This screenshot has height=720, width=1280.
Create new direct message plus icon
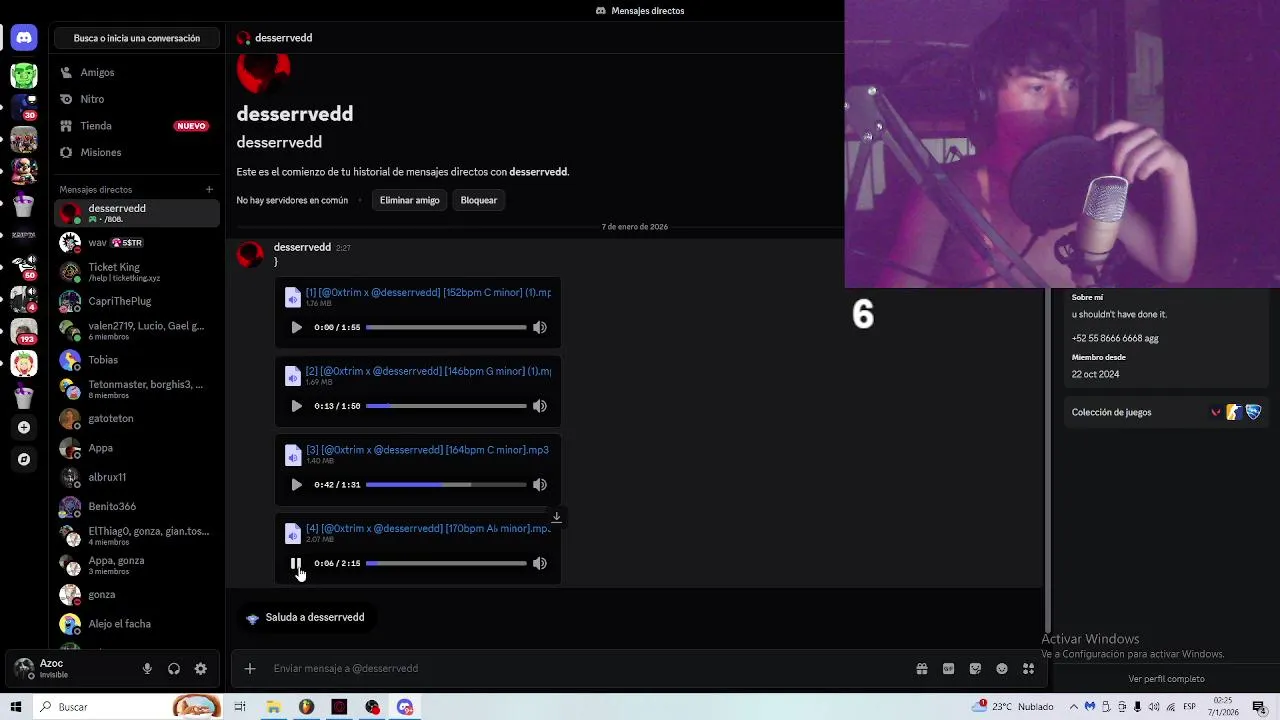pos(209,189)
